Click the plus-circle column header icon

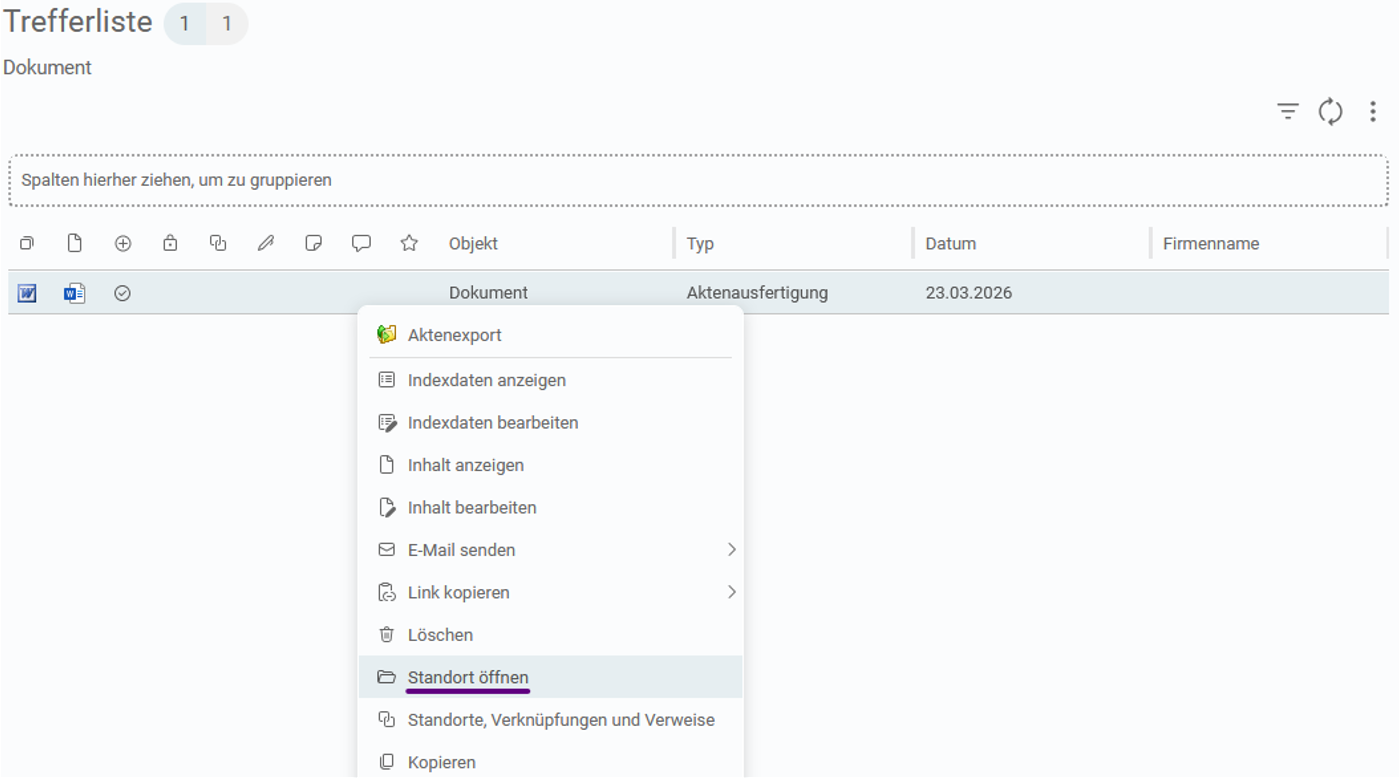(x=123, y=243)
